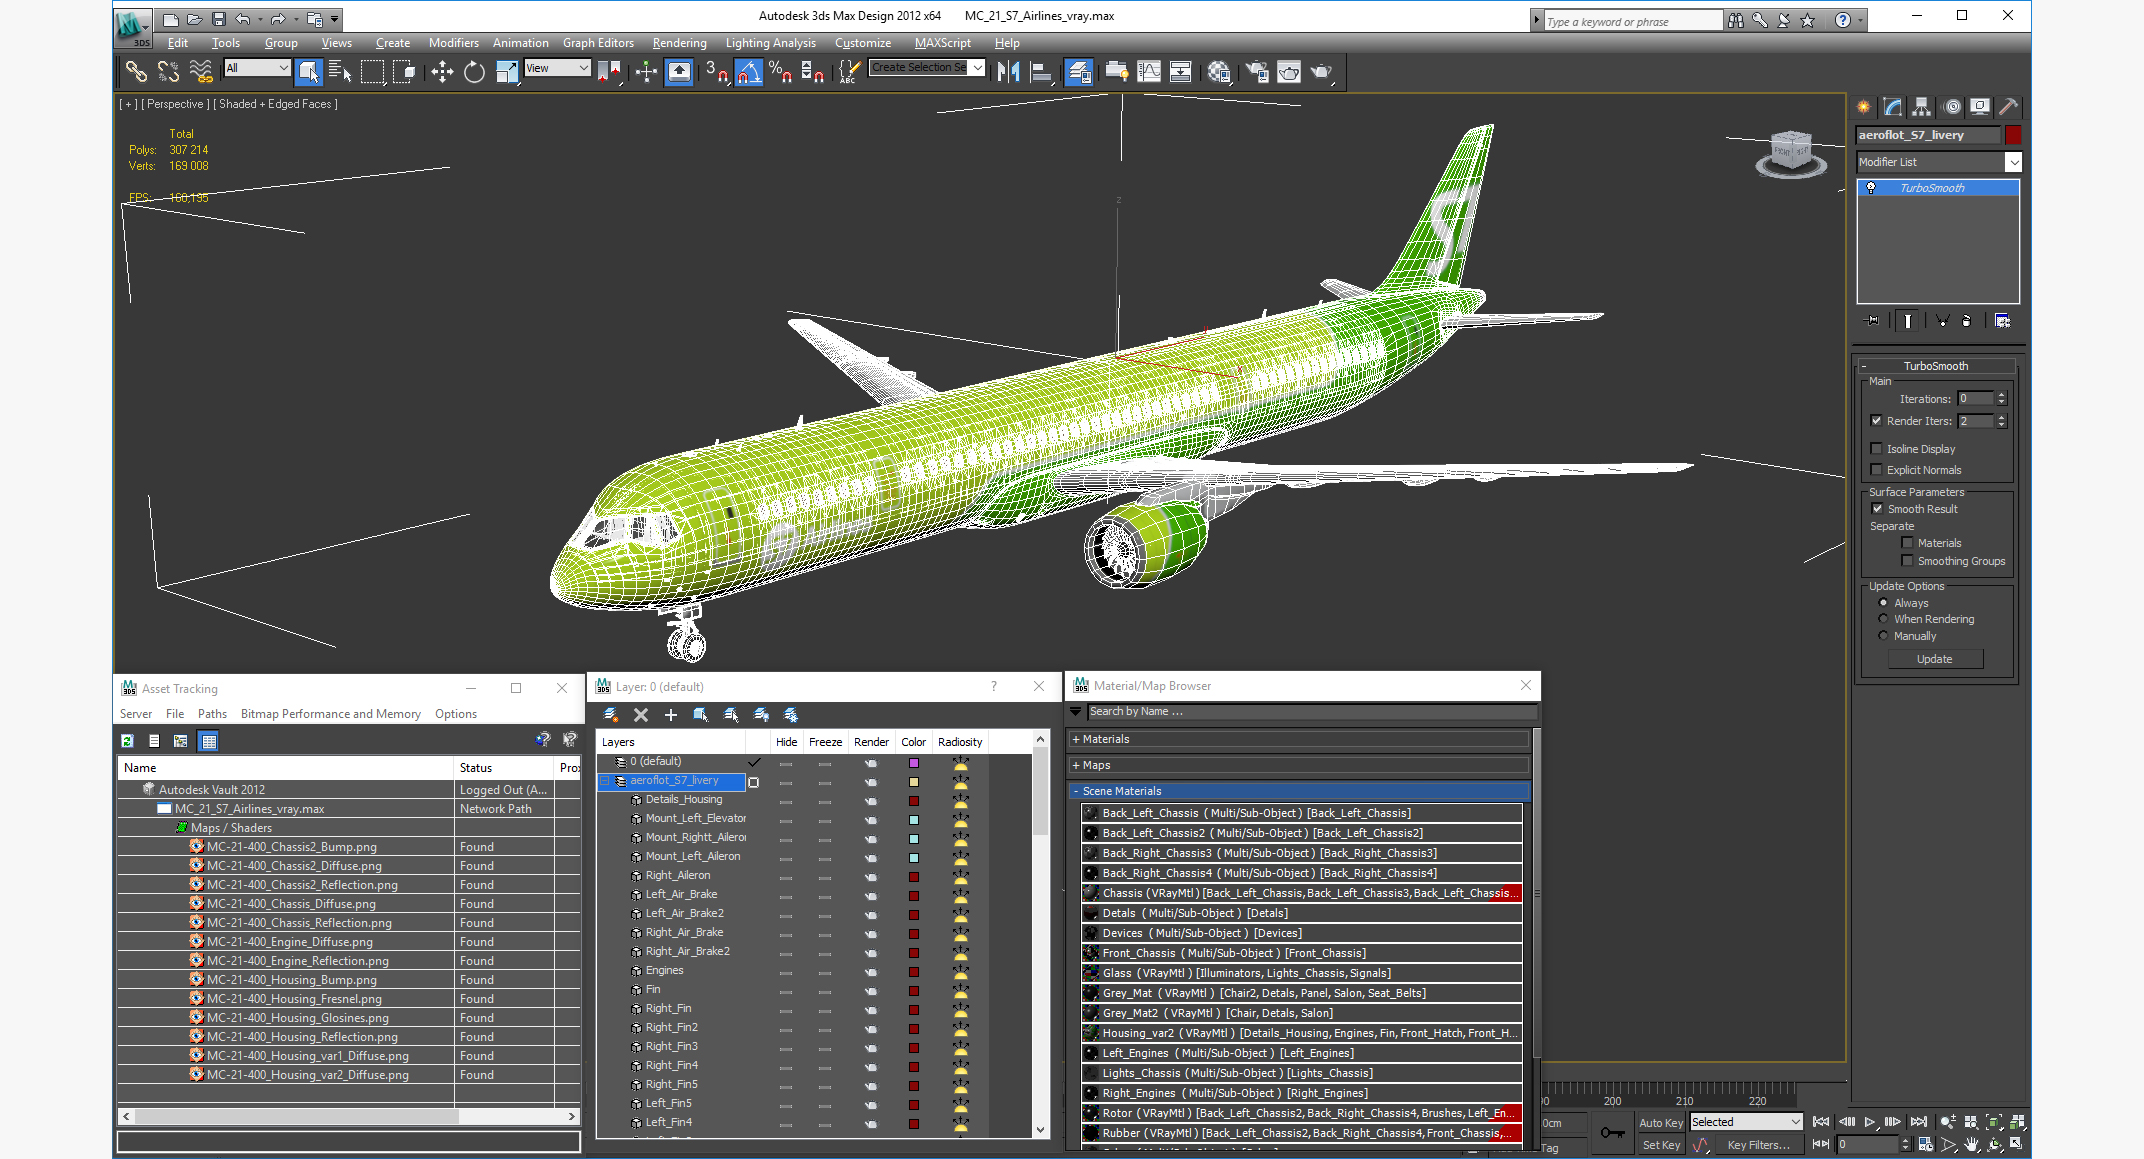The height and width of the screenshot is (1159, 2144).
Task: Collapse the Scene Materials group
Action: click(1299, 791)
